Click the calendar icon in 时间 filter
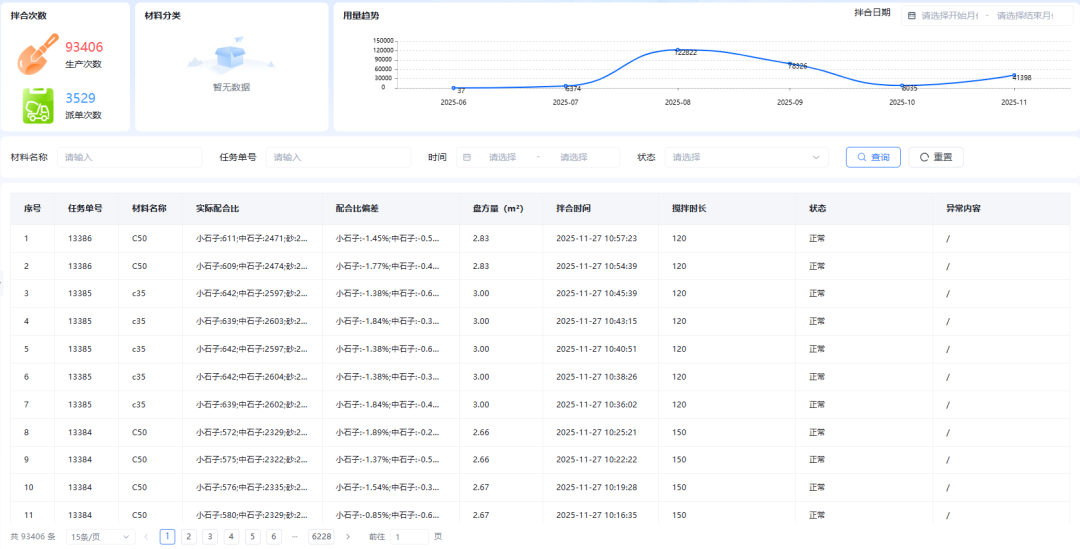 tap(467, 157)
